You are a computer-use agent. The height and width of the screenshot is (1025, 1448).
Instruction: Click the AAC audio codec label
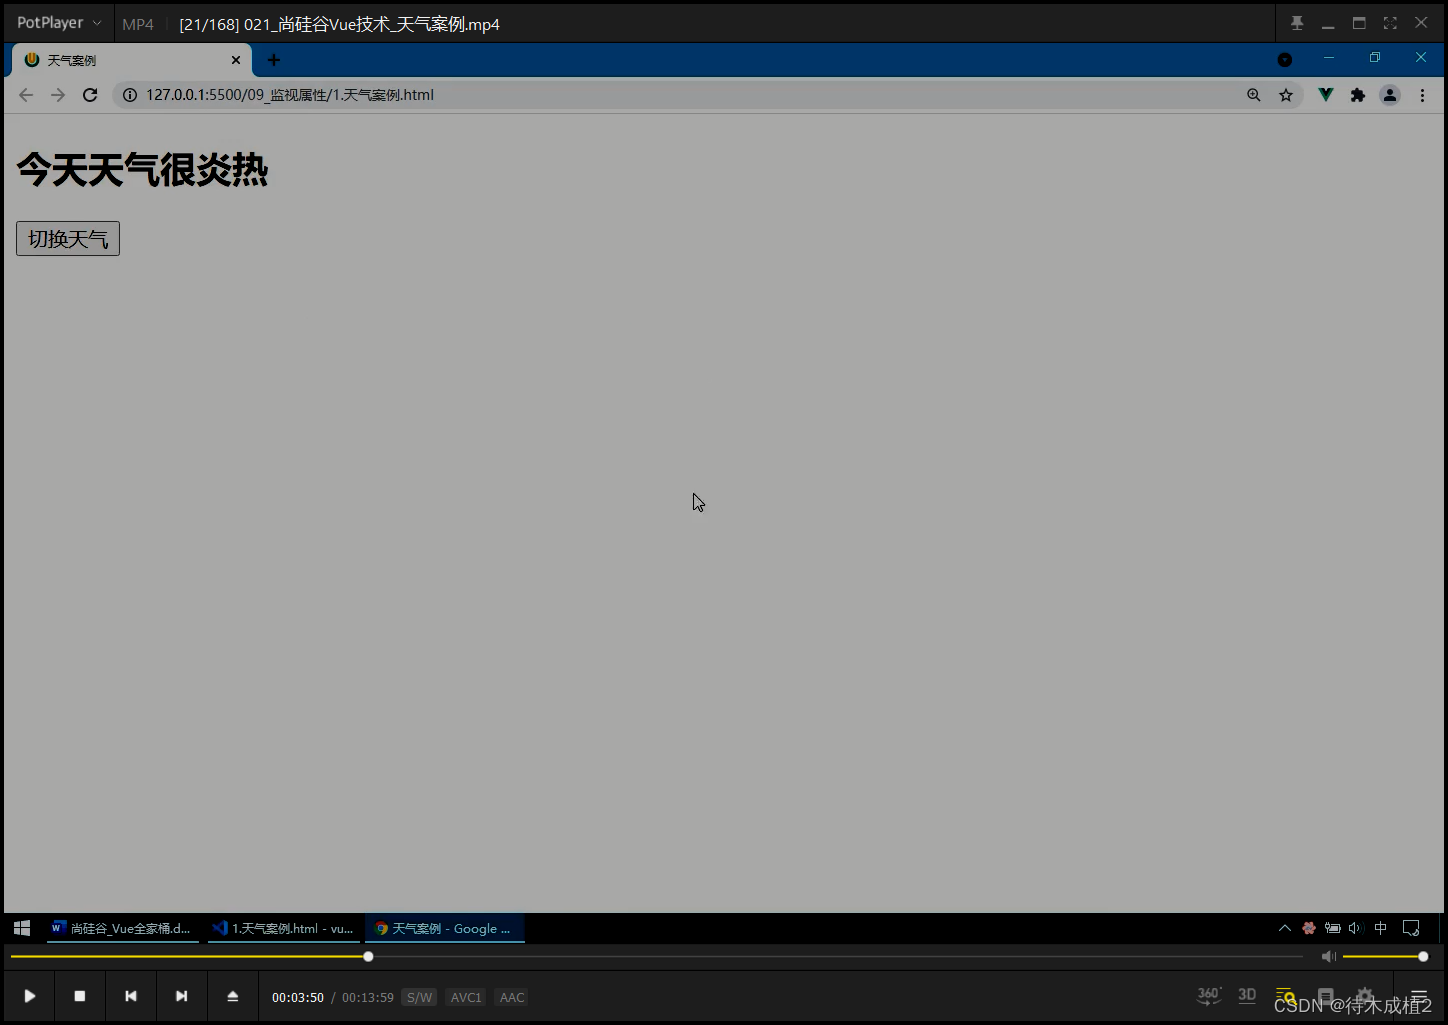tap(512, 997)
